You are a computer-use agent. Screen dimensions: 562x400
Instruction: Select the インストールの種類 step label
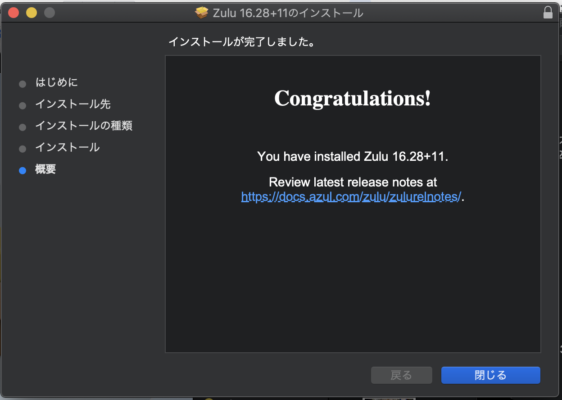pos(84,126)
